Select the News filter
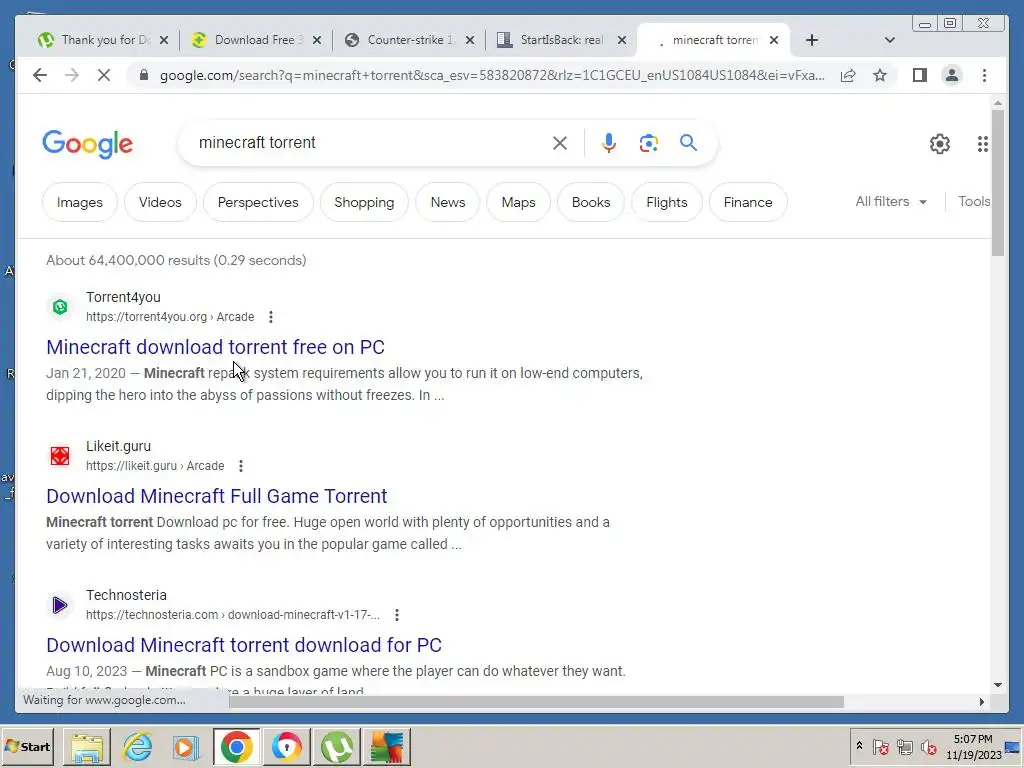The height and width of the screenshot is (768, 1024). pyautogui.click(x=448, y=202)
